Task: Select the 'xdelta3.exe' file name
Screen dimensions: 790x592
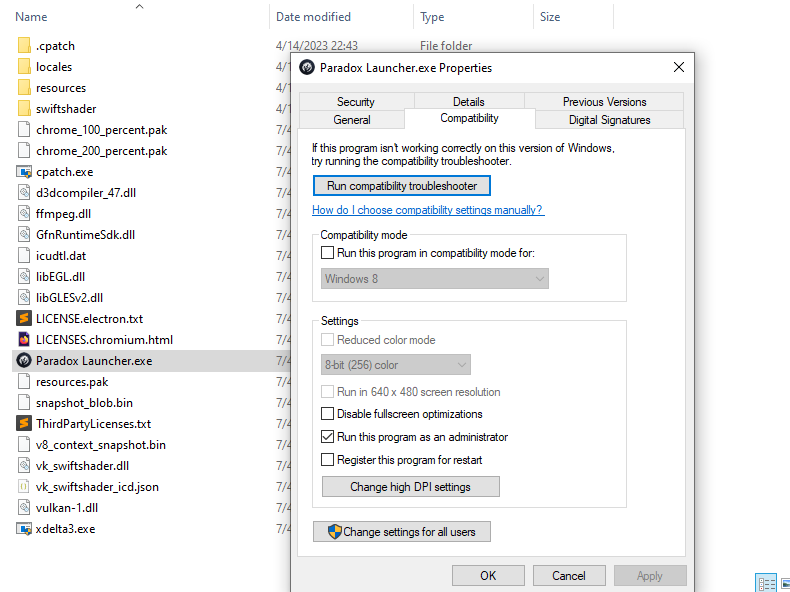Action: click(x=65, y=529)
